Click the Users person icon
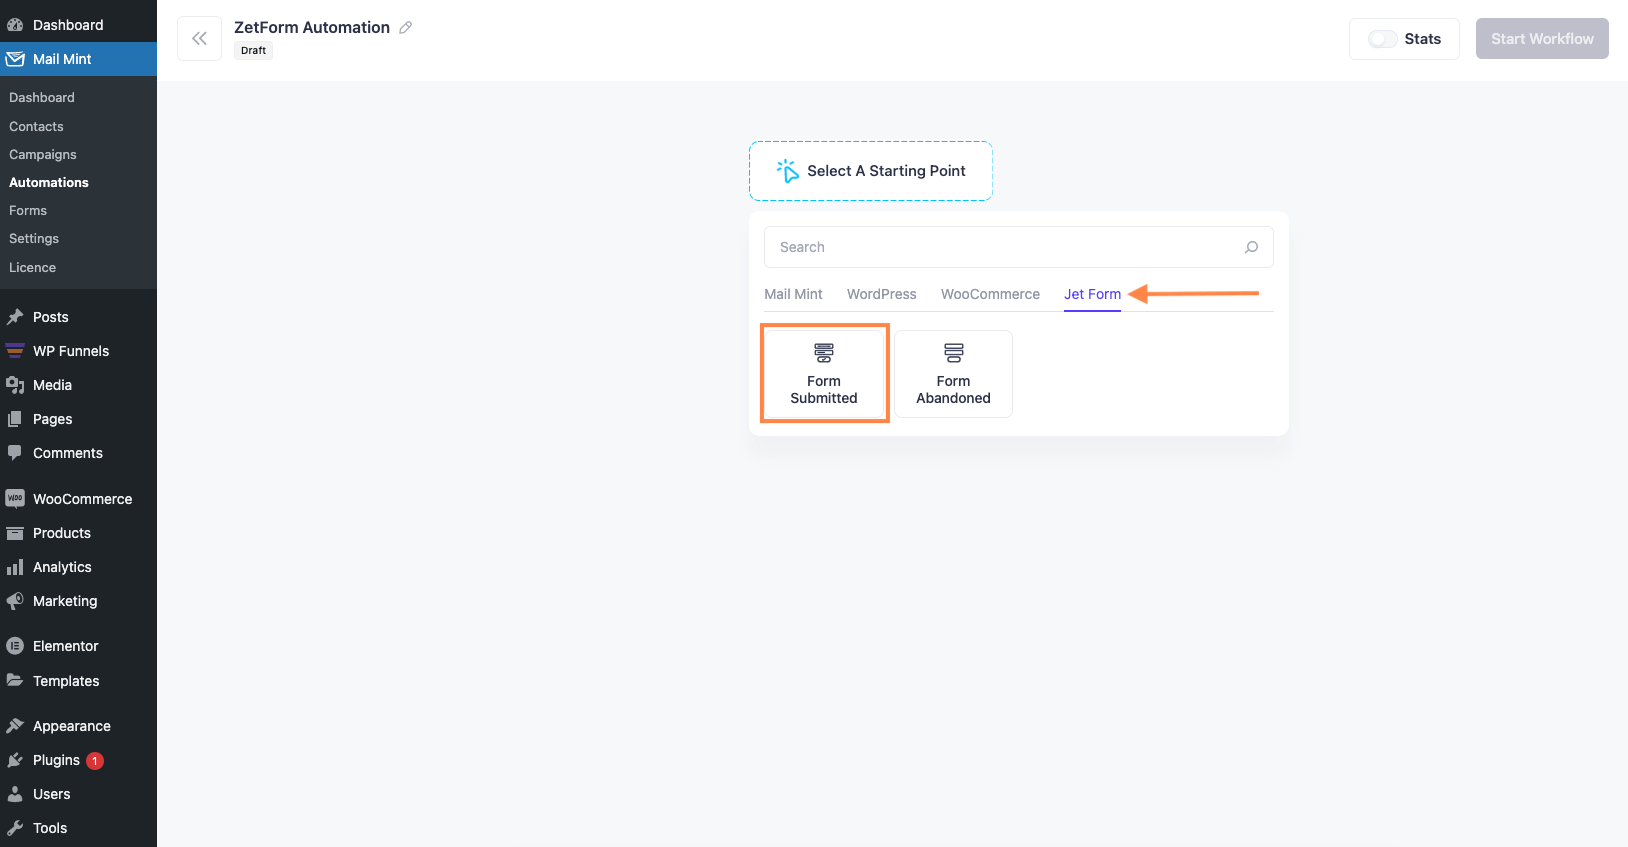This screenshot has width=1628, height=847. pos(15,794)
